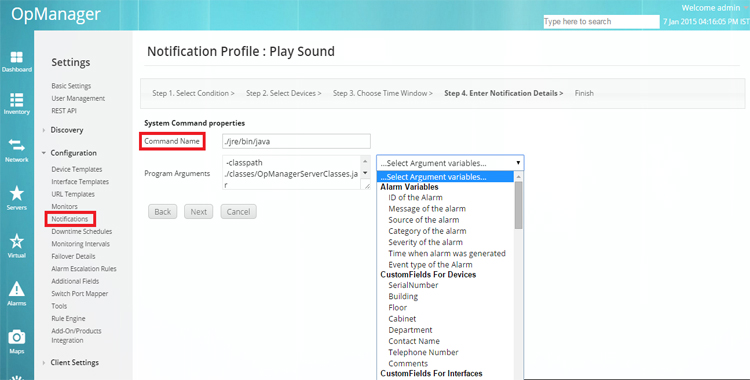The height and width of the screenshot is (380, 750).
Task: Click the Back button
Action: [x=163, y=212]
